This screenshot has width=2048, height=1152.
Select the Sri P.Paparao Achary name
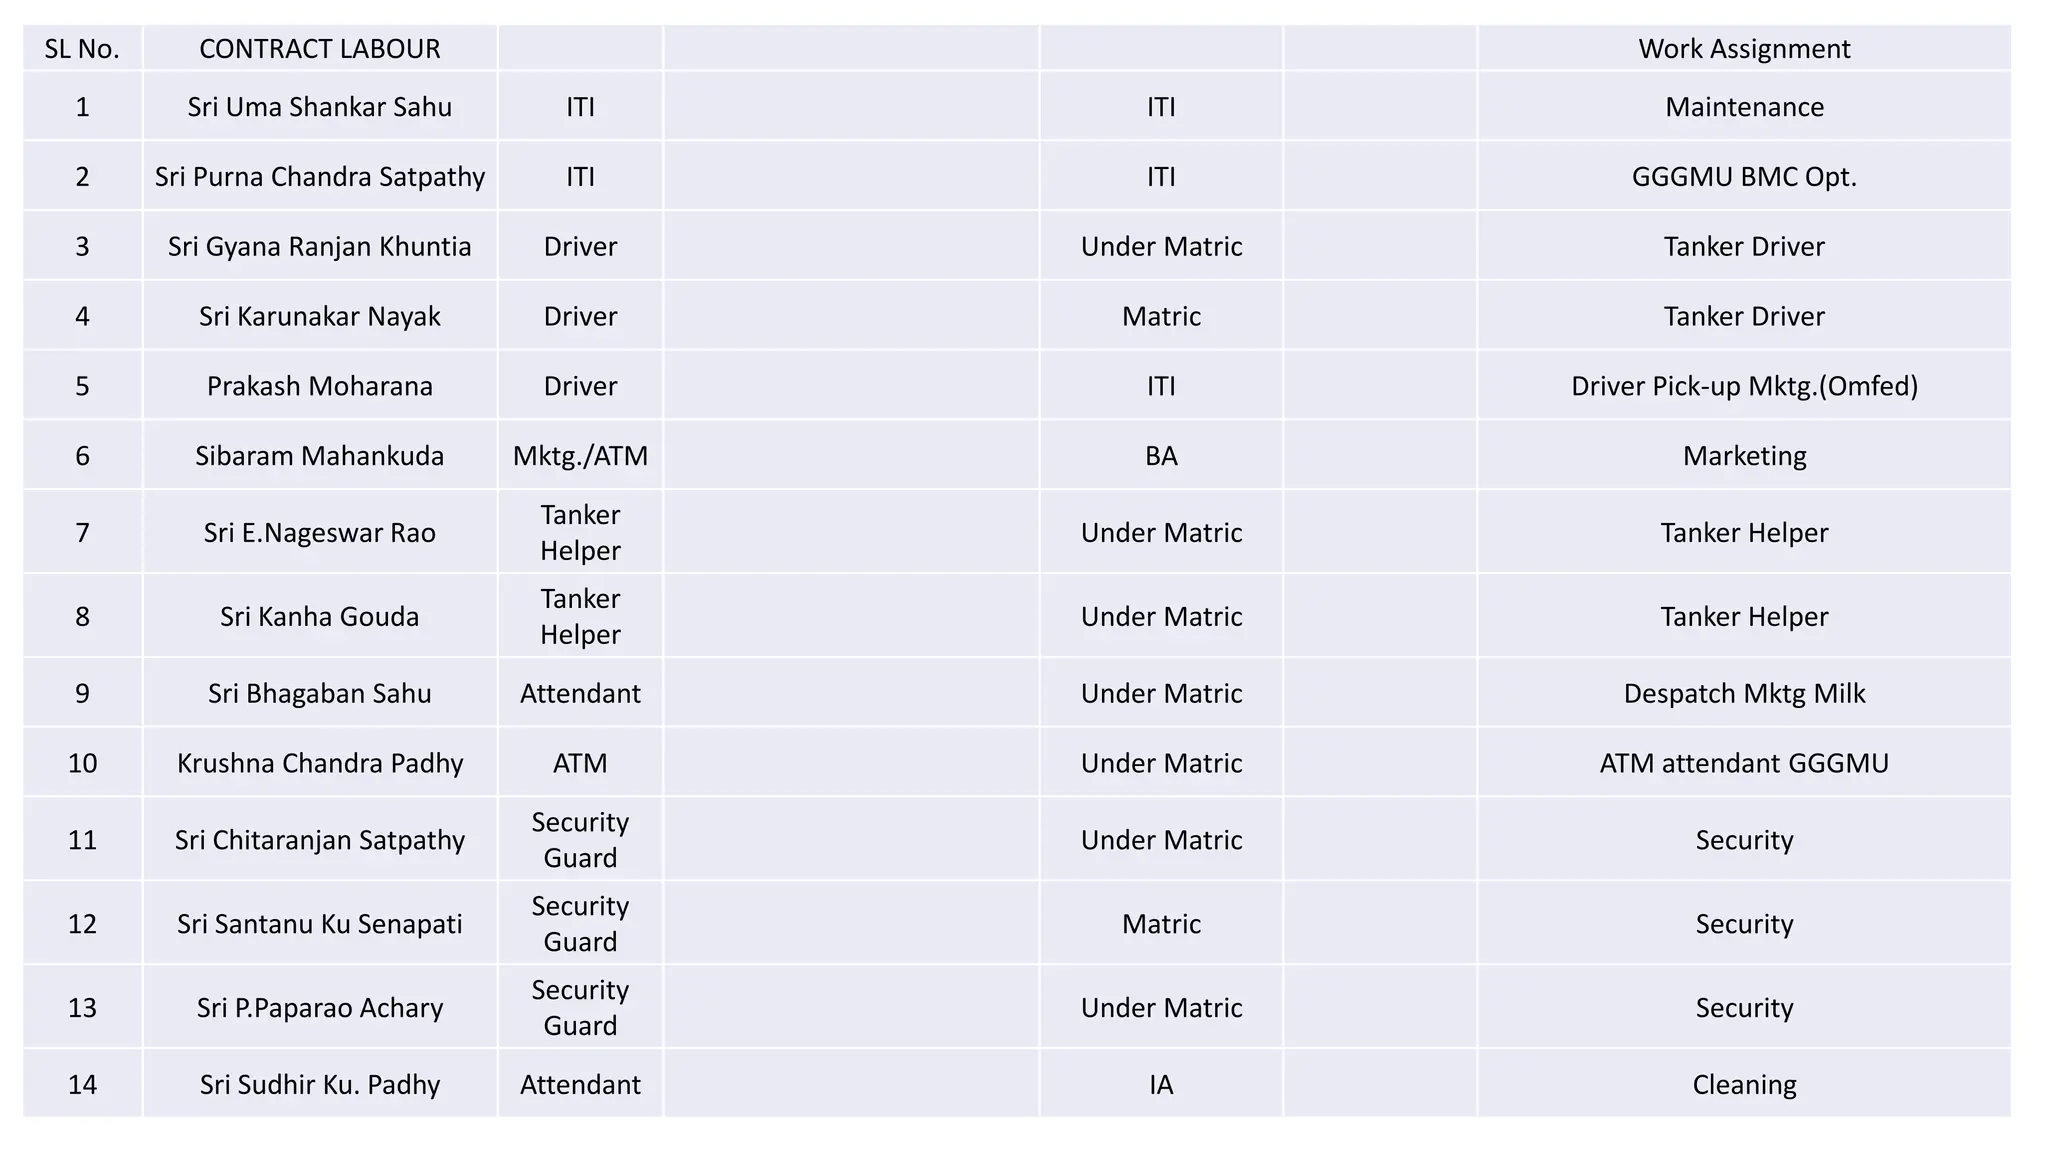point(320,1008)
